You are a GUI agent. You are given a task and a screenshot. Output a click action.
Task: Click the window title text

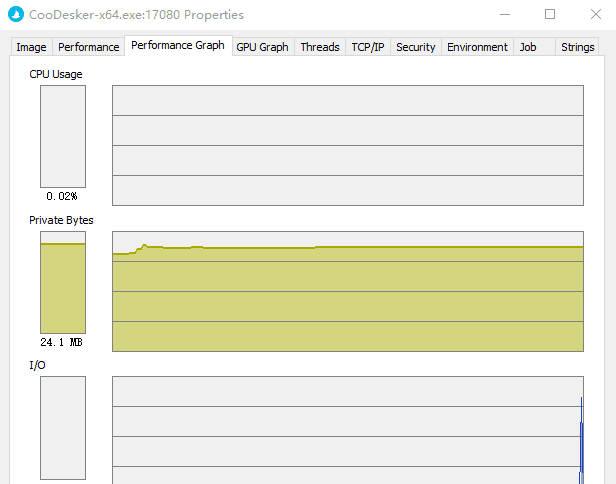coord(136,15)
